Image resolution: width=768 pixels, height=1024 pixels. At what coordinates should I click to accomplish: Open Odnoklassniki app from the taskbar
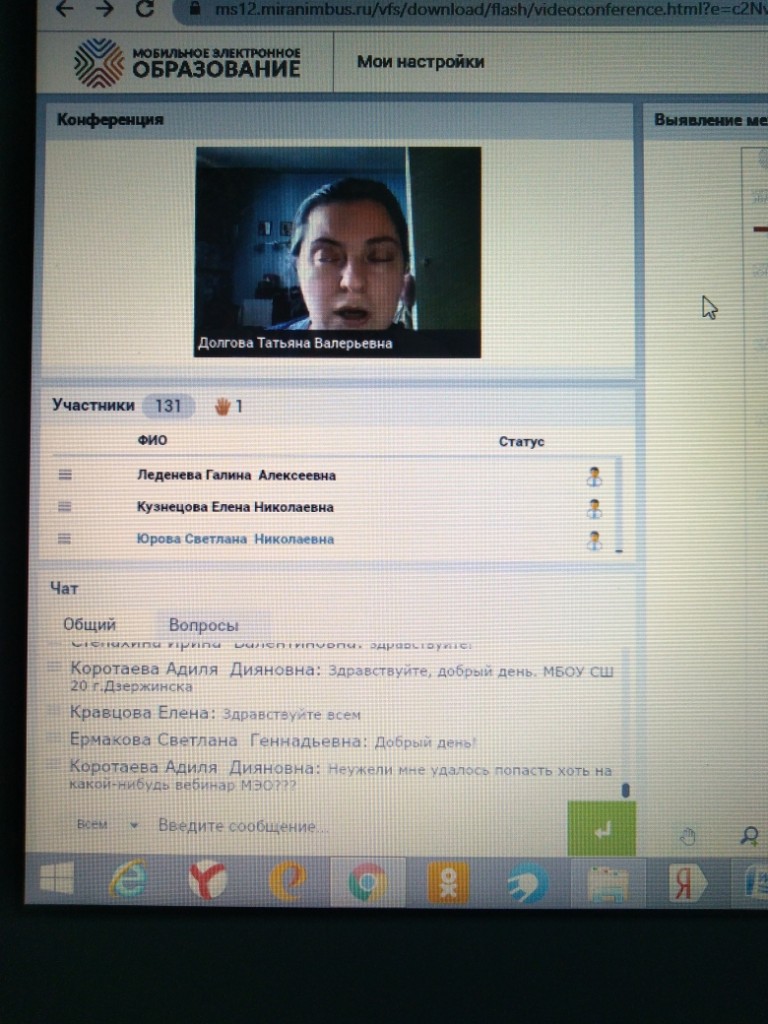[447, 883]
